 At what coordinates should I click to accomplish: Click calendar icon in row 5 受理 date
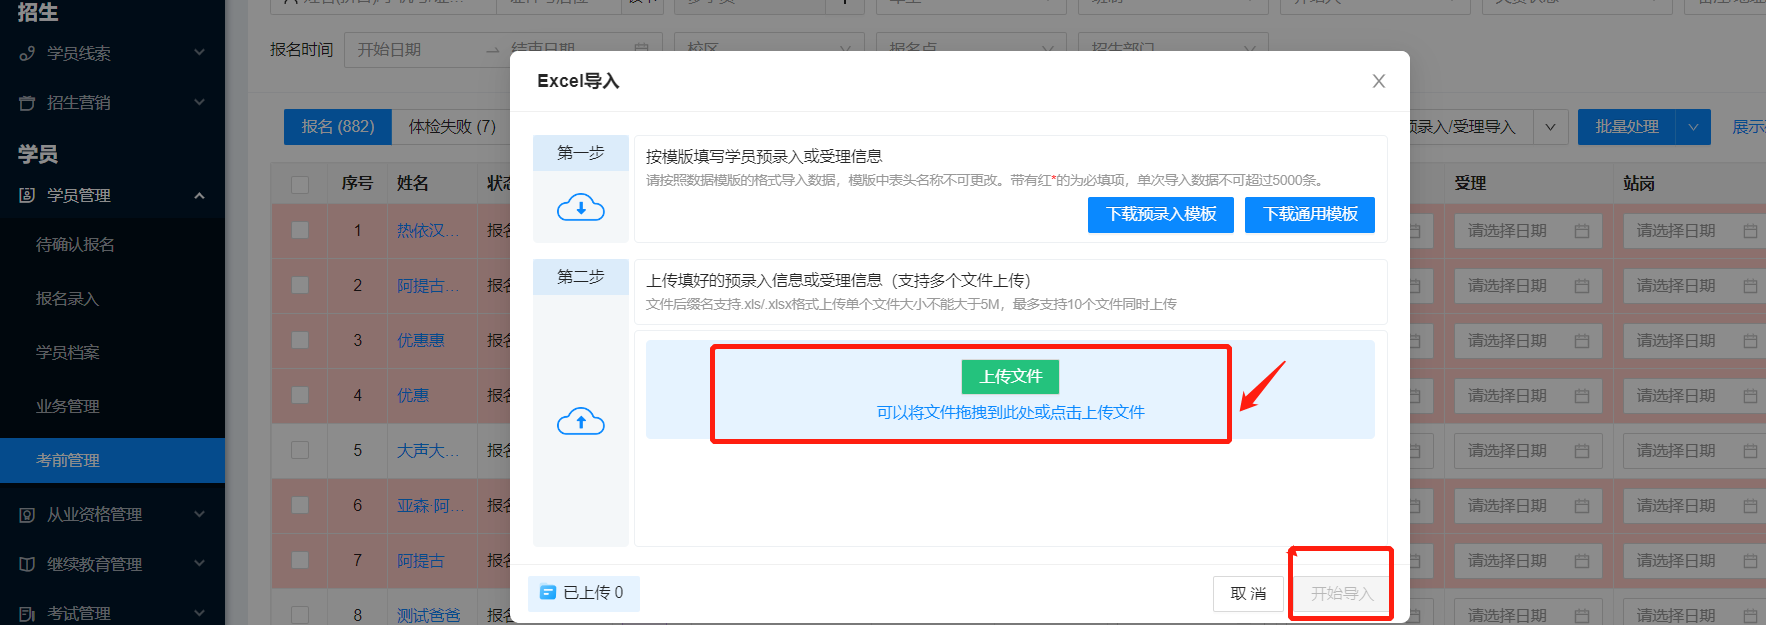coord(1582,451)
